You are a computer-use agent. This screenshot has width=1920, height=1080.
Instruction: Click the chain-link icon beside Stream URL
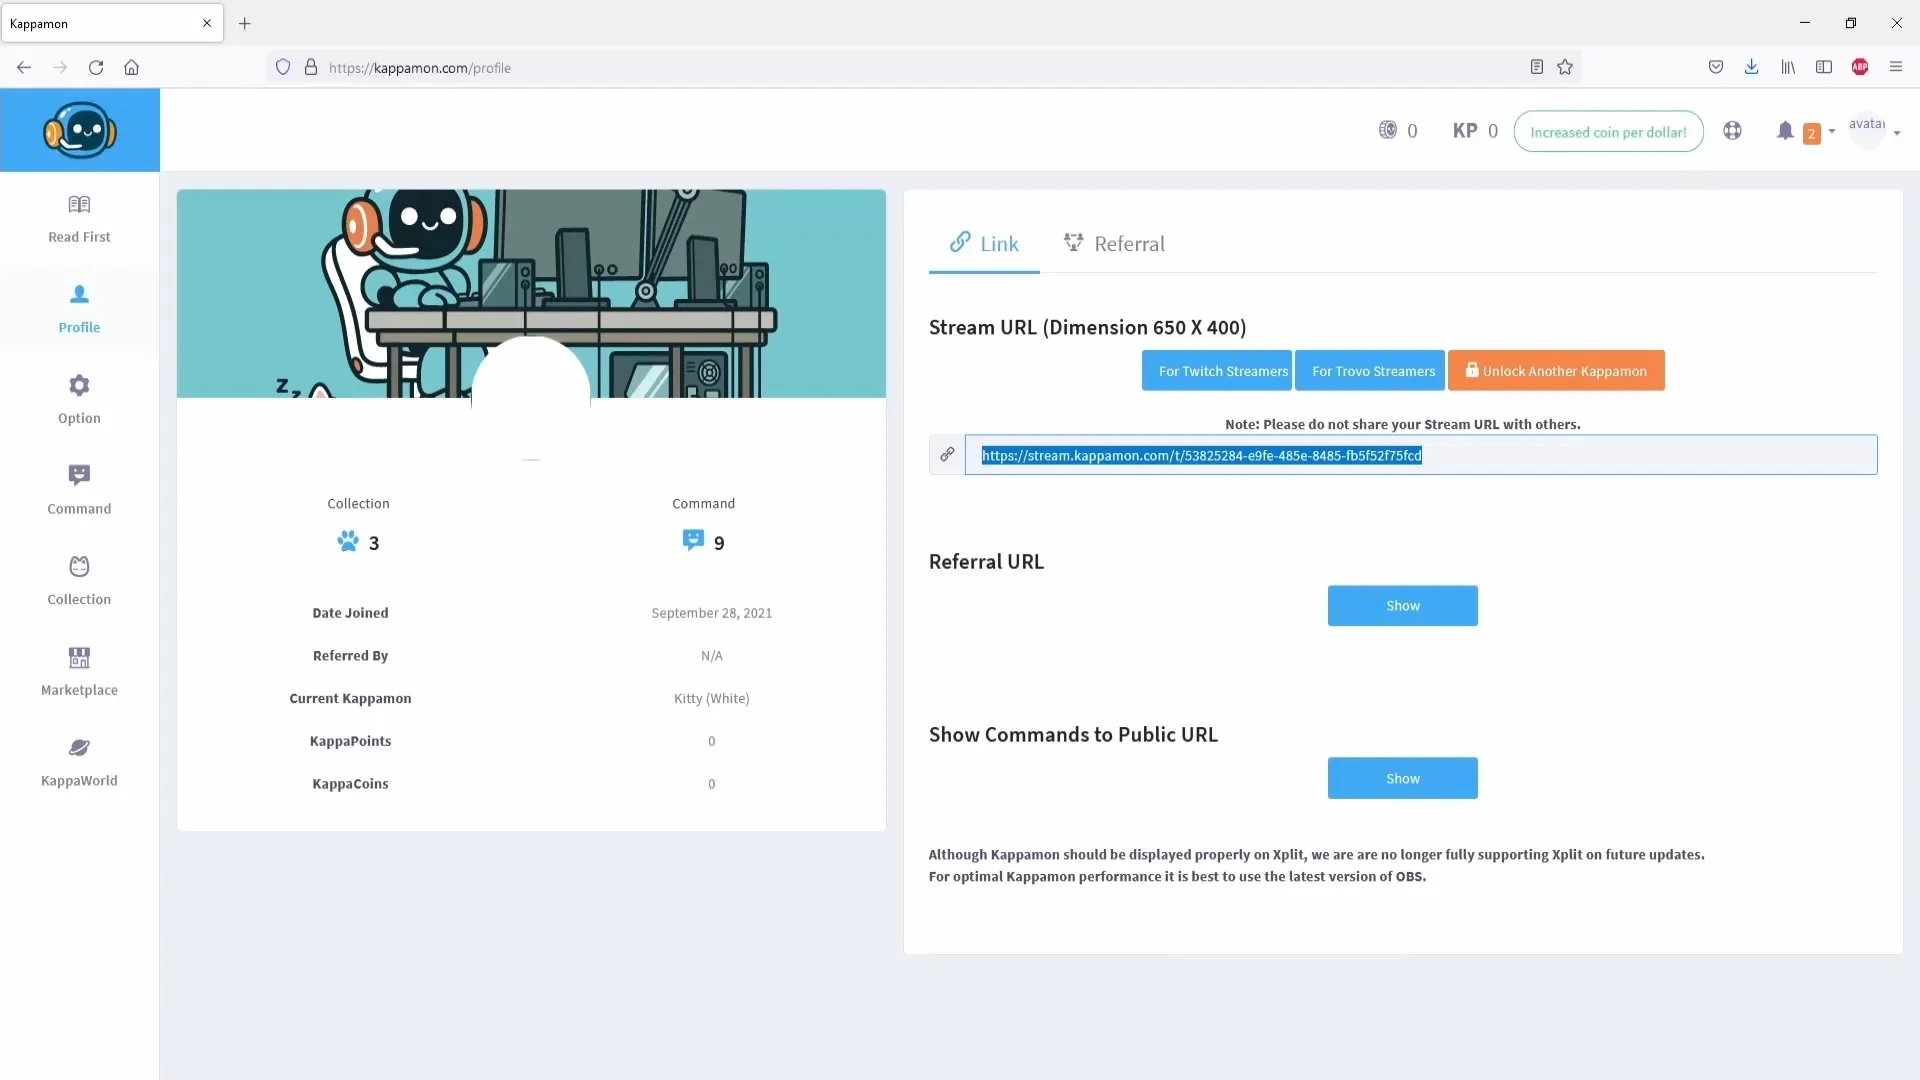pos(947,455)
